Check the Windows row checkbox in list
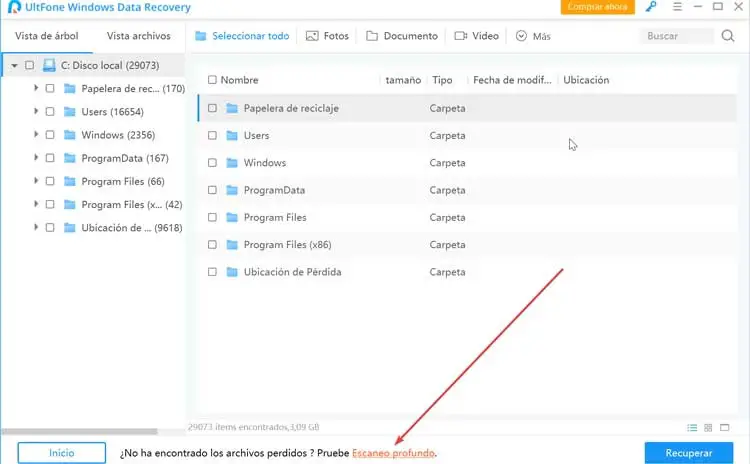The height and width of the screenshot is (464, 750). (x=212, y=163)
